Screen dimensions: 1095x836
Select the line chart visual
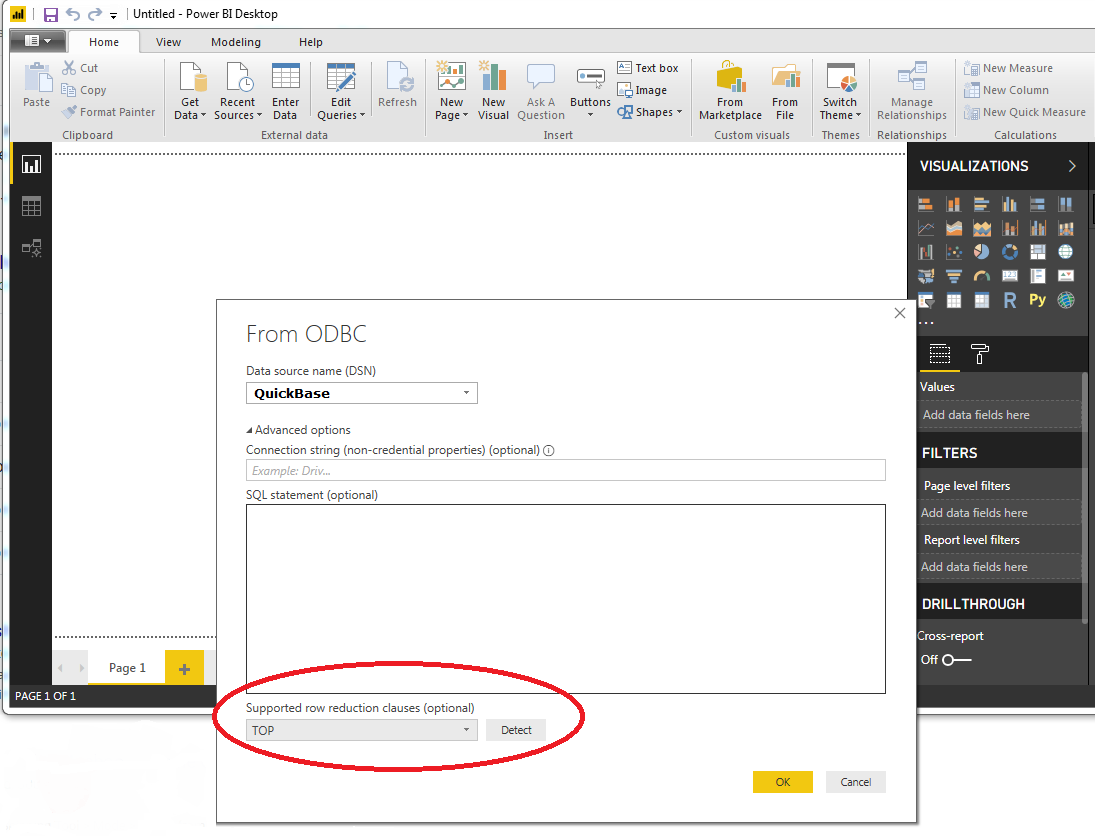925,228
